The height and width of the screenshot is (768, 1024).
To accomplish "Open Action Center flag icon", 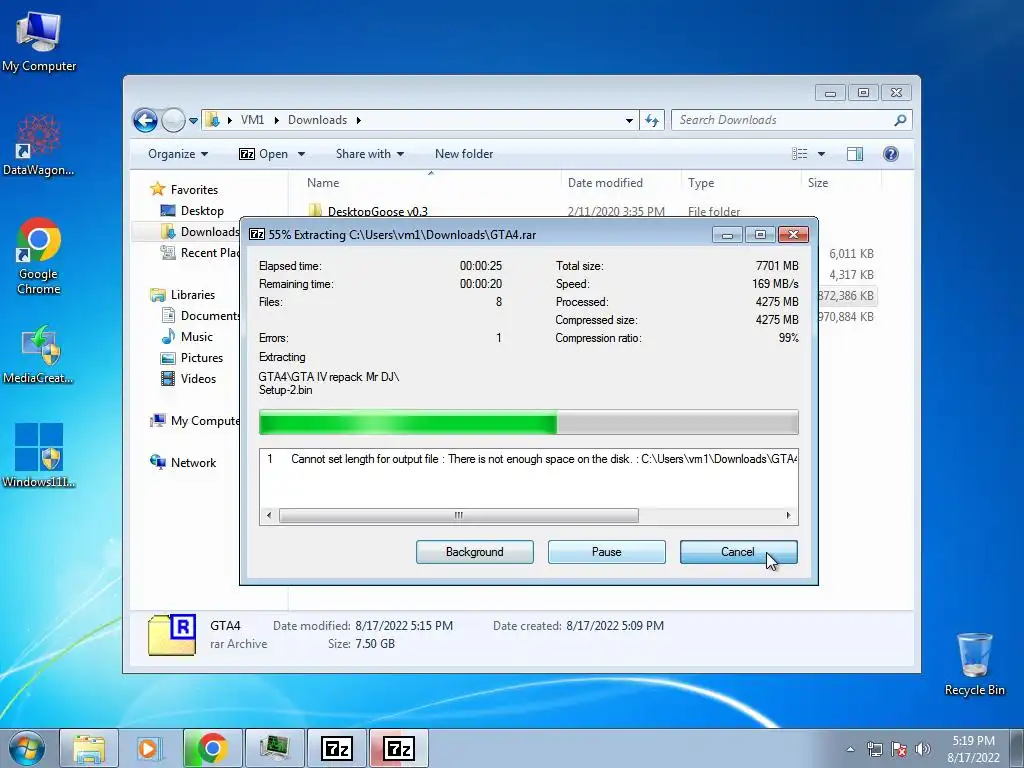I will [x=899, y=749].
